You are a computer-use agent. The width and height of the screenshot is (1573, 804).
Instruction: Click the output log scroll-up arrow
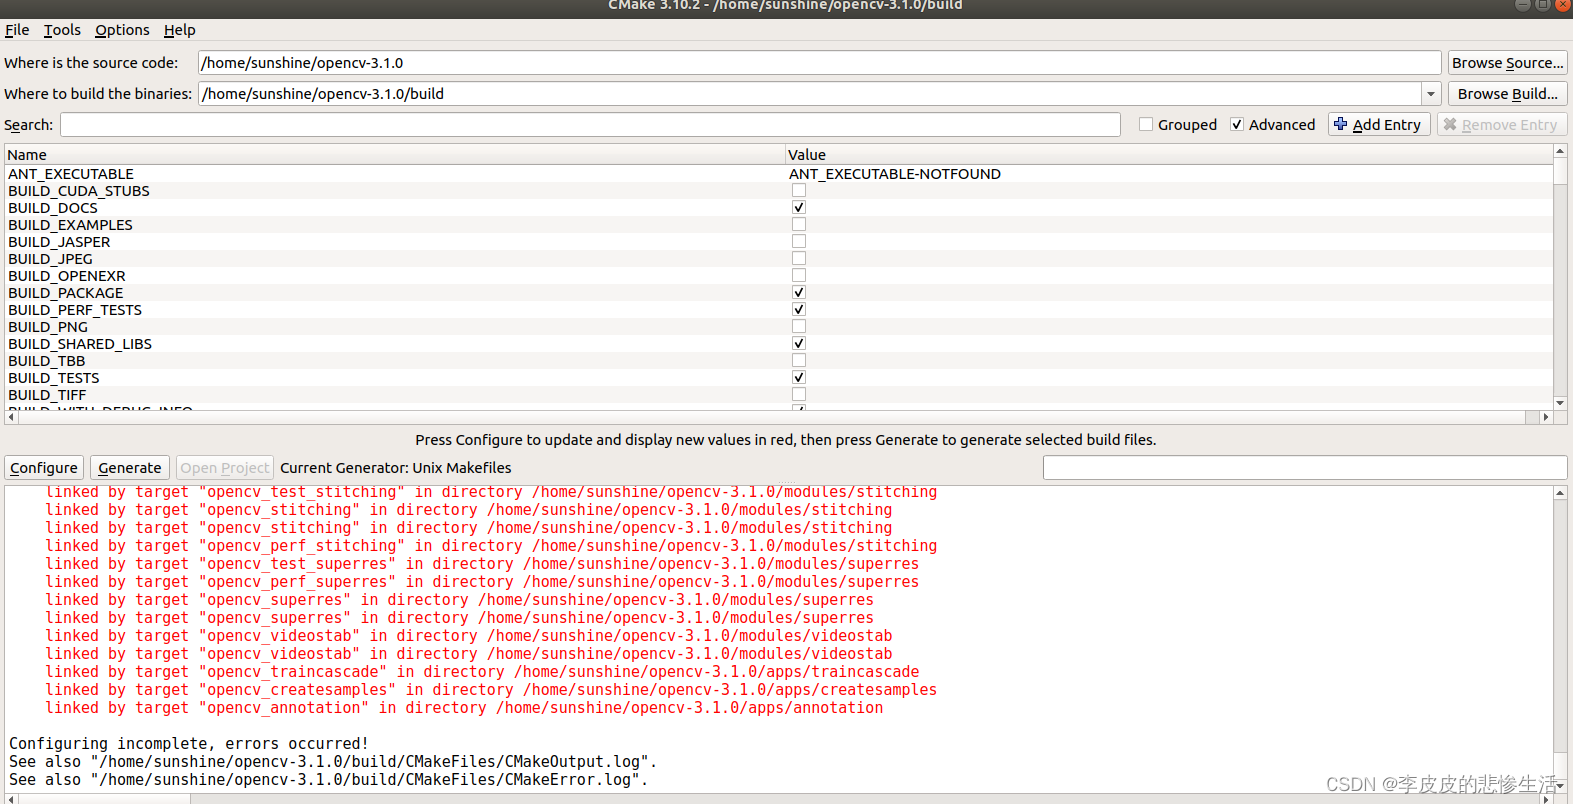click(x=1559, y=493)
